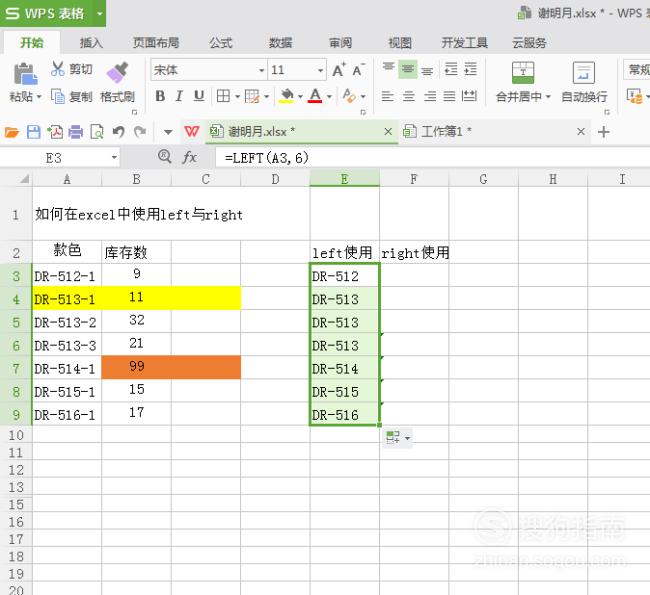Add a new document tab with plus button
The height and width of the screenshot is (595, 650).
[604, 132]
